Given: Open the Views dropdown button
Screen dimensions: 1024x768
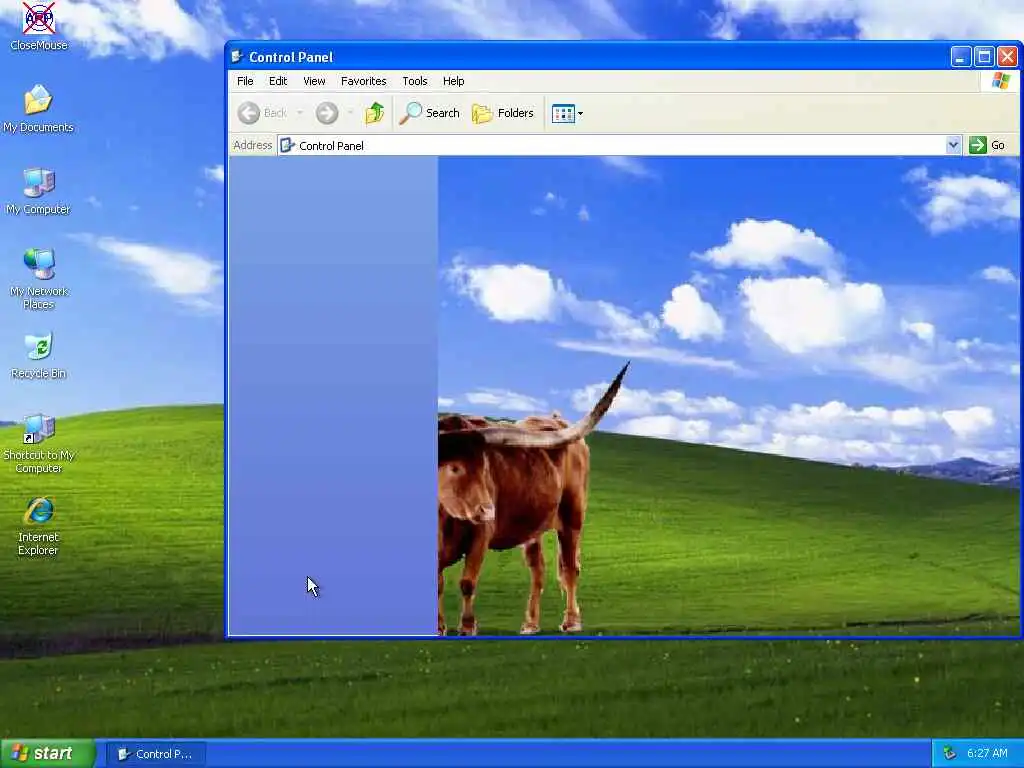Looking at the screenshot, I should pyautogui.click(x=567, y=114).
